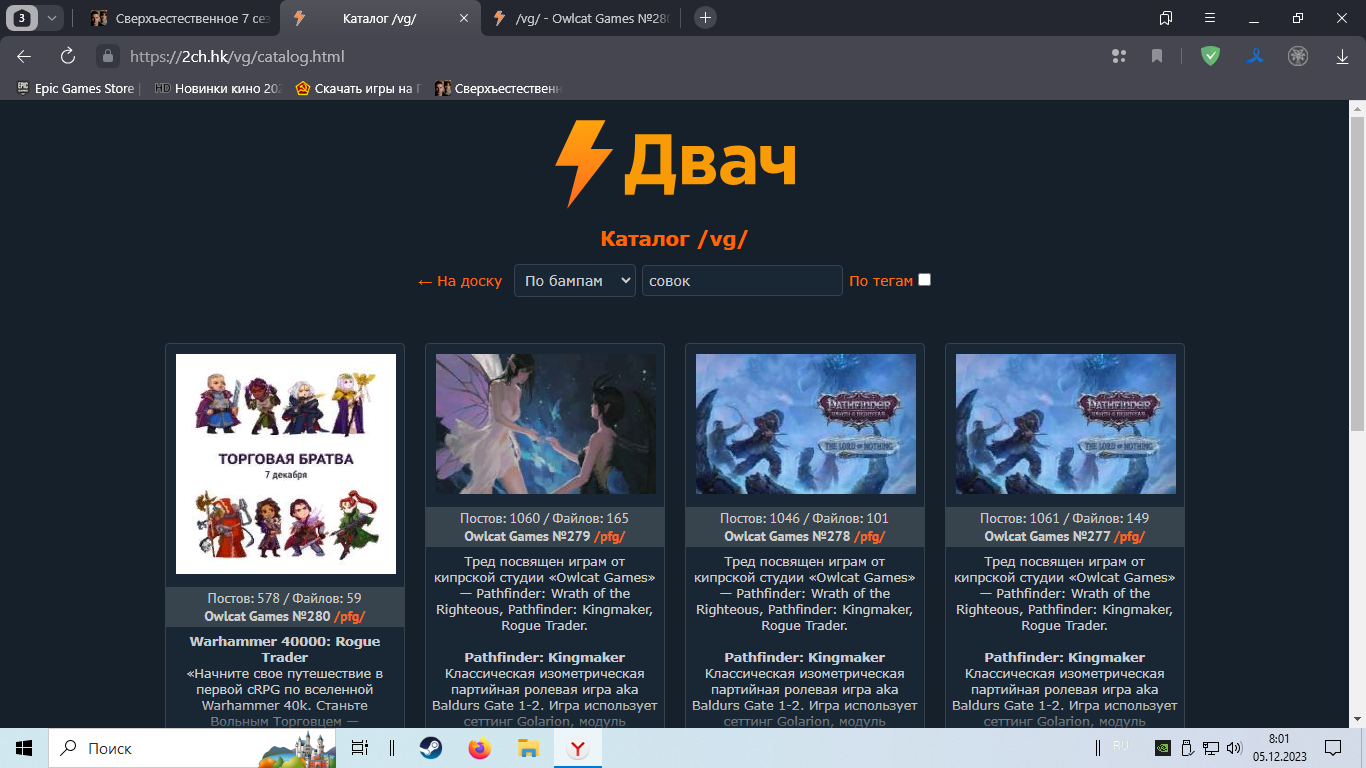Click the taskbar Поиск search box

[194, 748]
